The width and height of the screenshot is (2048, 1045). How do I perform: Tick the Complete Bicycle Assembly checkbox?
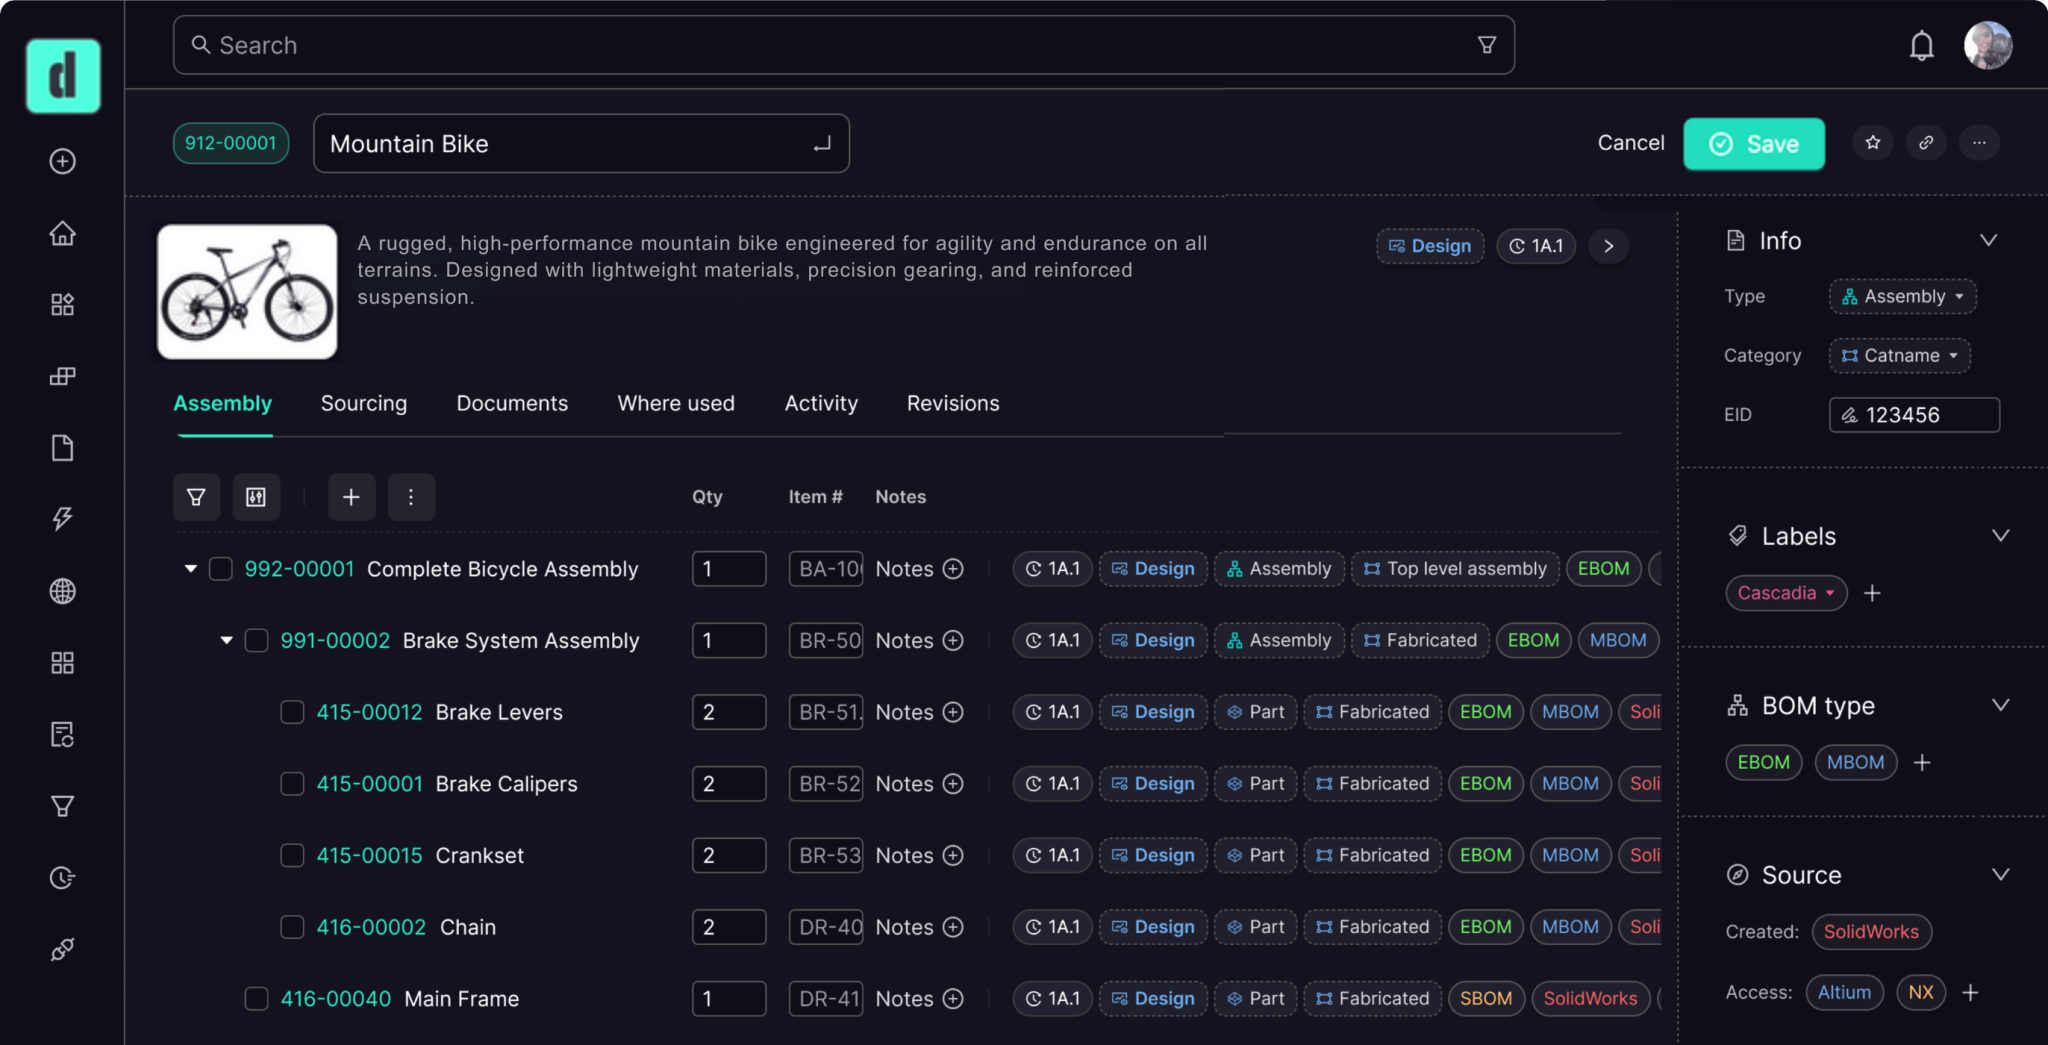[x=221, y=569]
